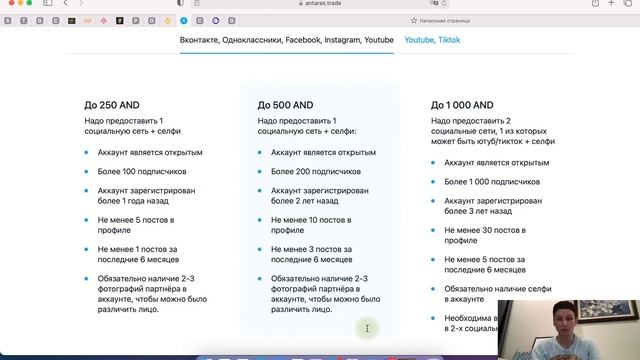Screen dimensions: 640x360
Task: Go back to the previous page
Action: coord(65,3)
